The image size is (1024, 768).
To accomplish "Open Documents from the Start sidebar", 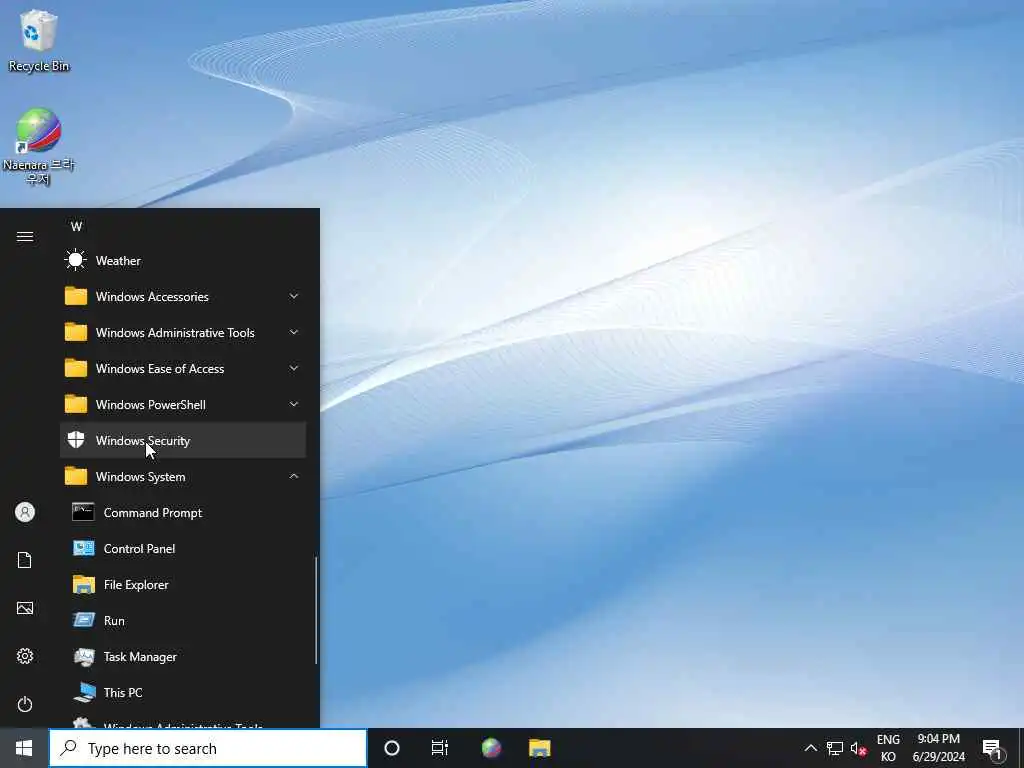I will (x=25, y=560).
